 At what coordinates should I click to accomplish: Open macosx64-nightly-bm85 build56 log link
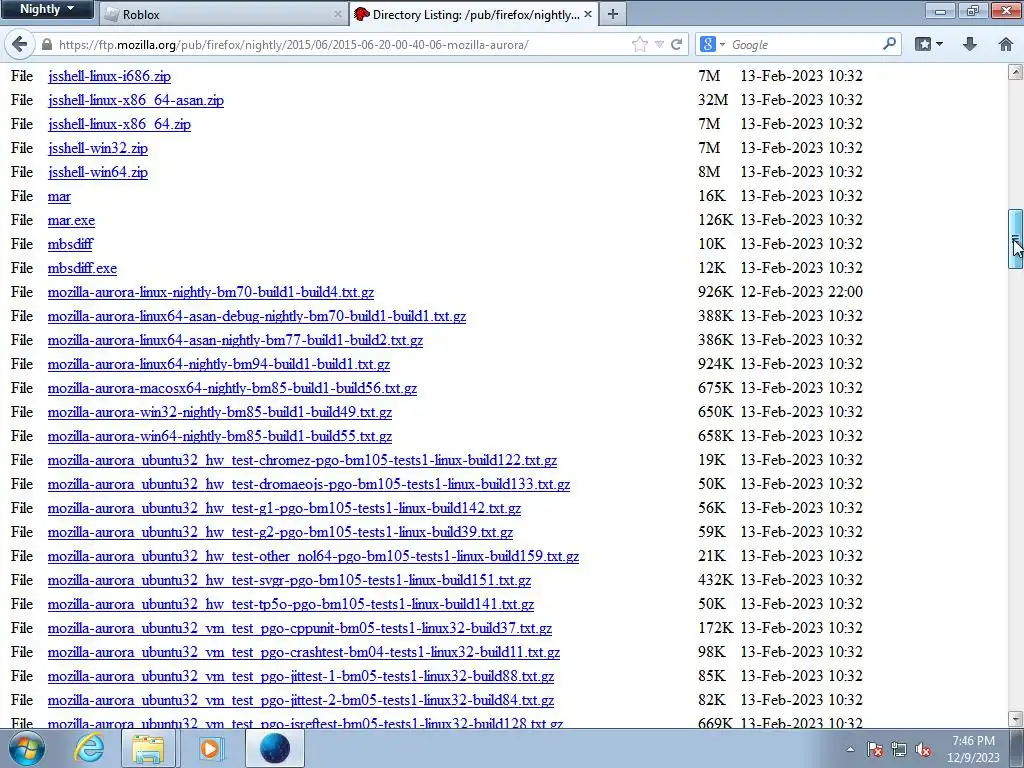point(232,388)
